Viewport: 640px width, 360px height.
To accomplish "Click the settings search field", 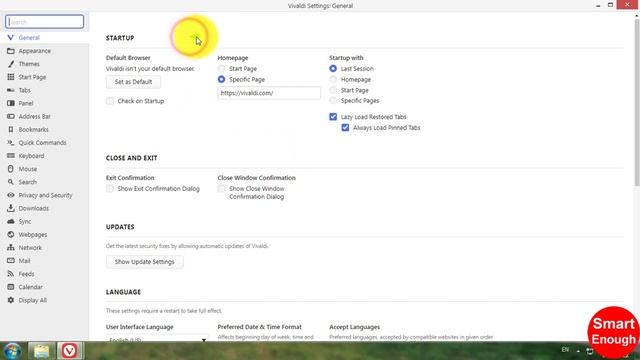I will 44,22.
